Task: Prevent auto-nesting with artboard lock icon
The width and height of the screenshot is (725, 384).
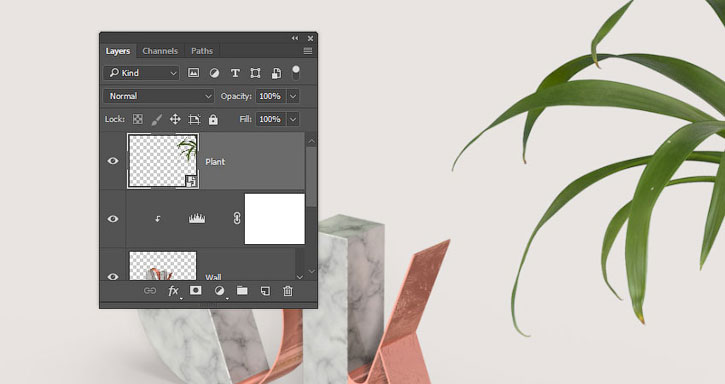Action: [194, 120]
